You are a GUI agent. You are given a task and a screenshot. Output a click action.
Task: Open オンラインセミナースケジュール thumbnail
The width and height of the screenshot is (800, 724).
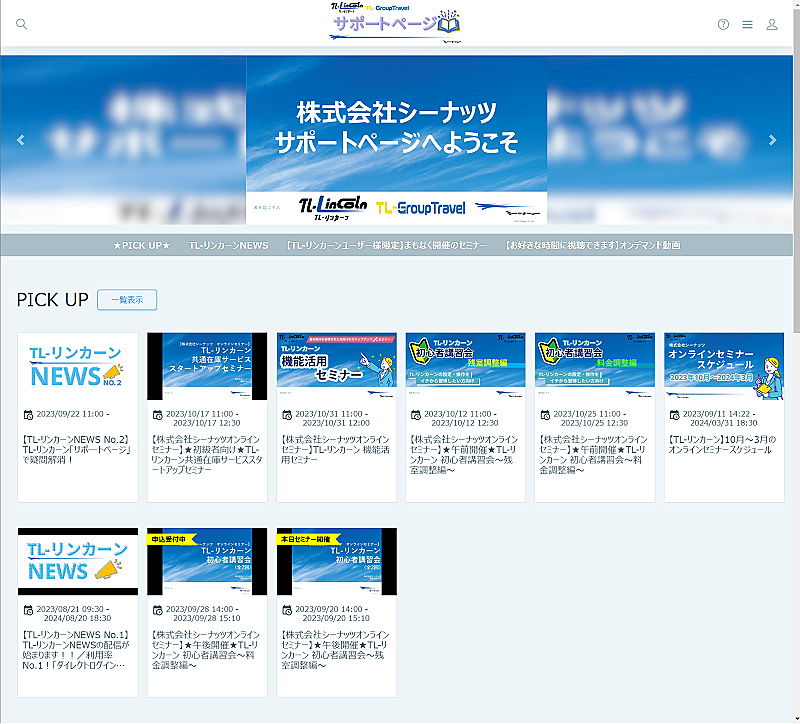click(x=724, y=366)
